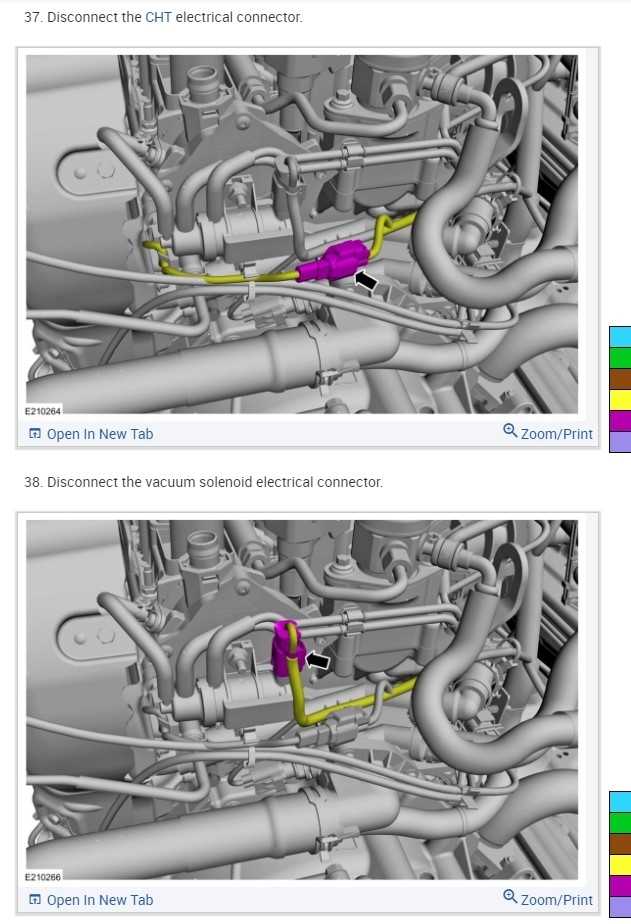Select the lavender swatch beside step 38 image
This screenshot has height=924, width=631.
[x=620, y=907]
